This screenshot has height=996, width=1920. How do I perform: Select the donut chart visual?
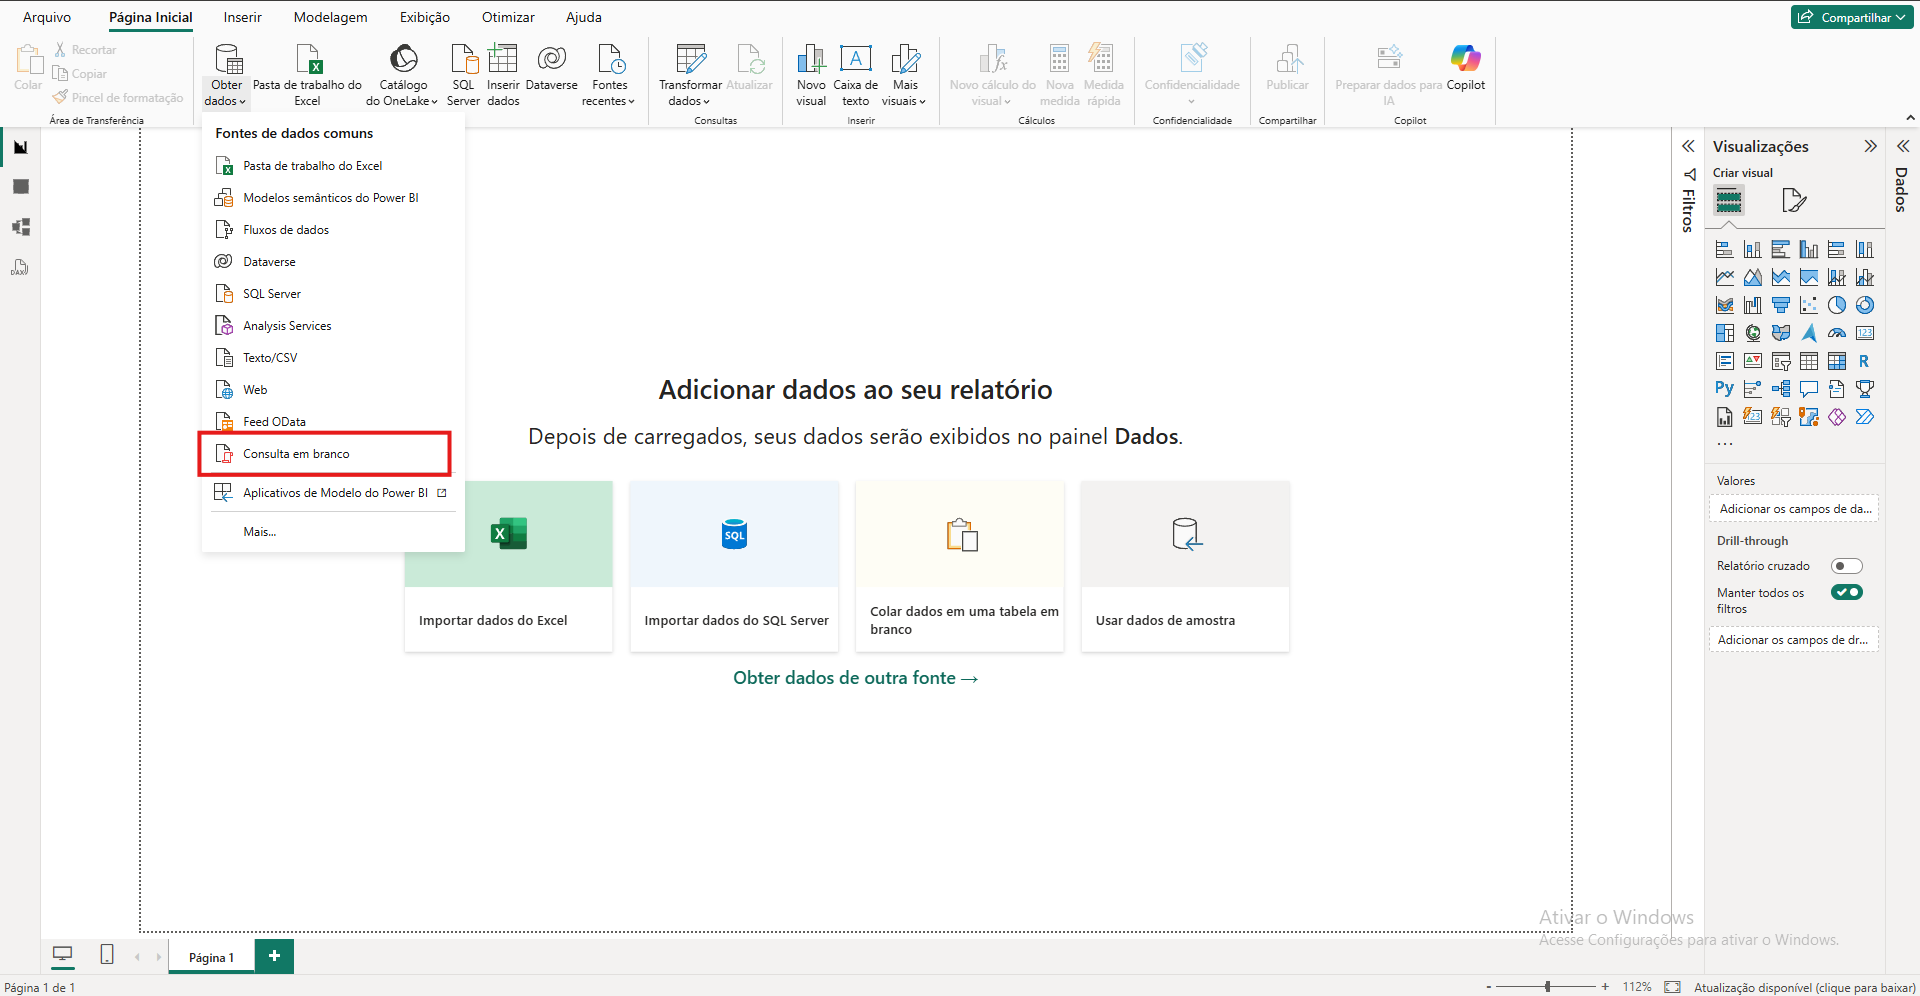pyautogui.click(x=1865, y=305)
